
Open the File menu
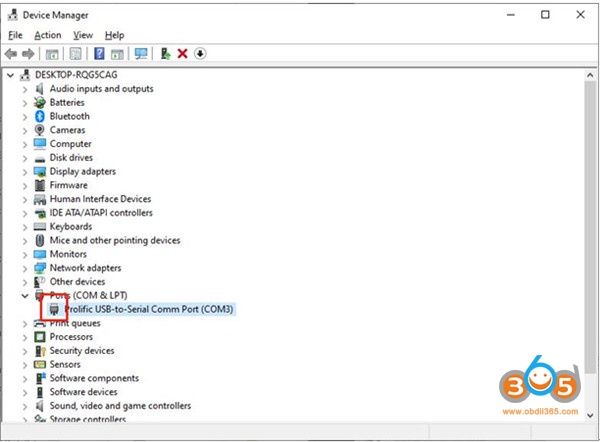click(15, 35)
